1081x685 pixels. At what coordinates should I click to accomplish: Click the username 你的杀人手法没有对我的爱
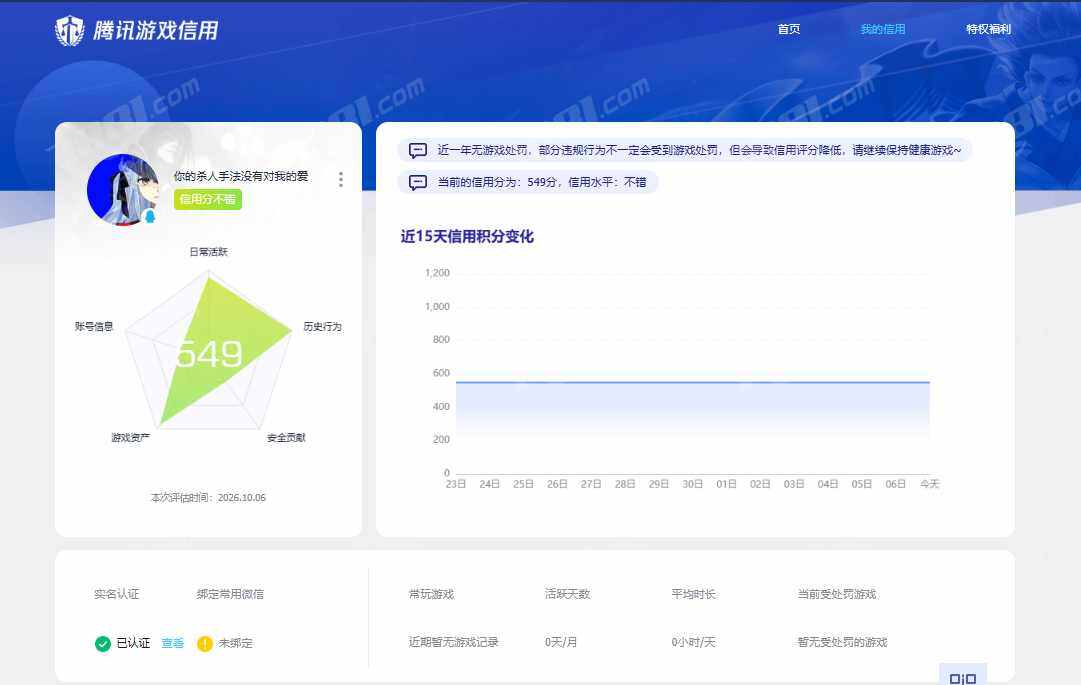tap(241, 176)
